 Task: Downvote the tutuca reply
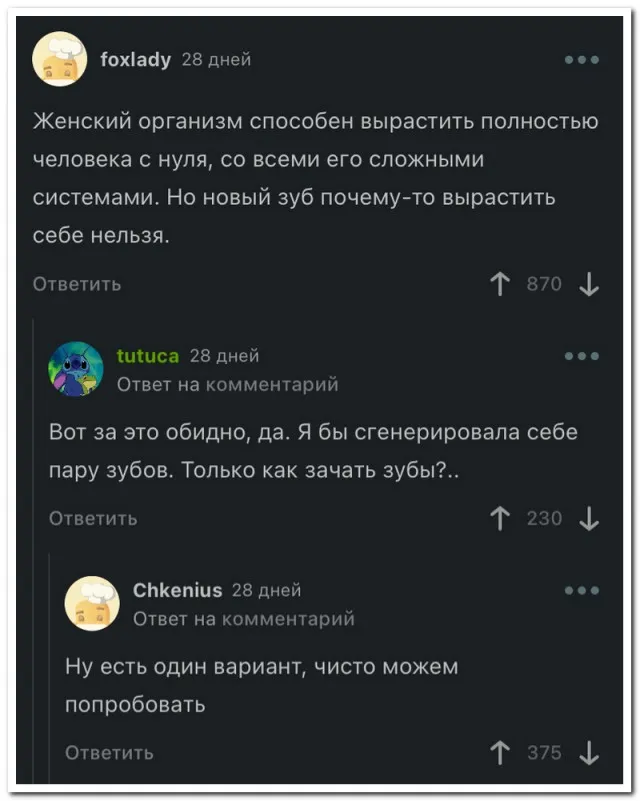point(589,519)
